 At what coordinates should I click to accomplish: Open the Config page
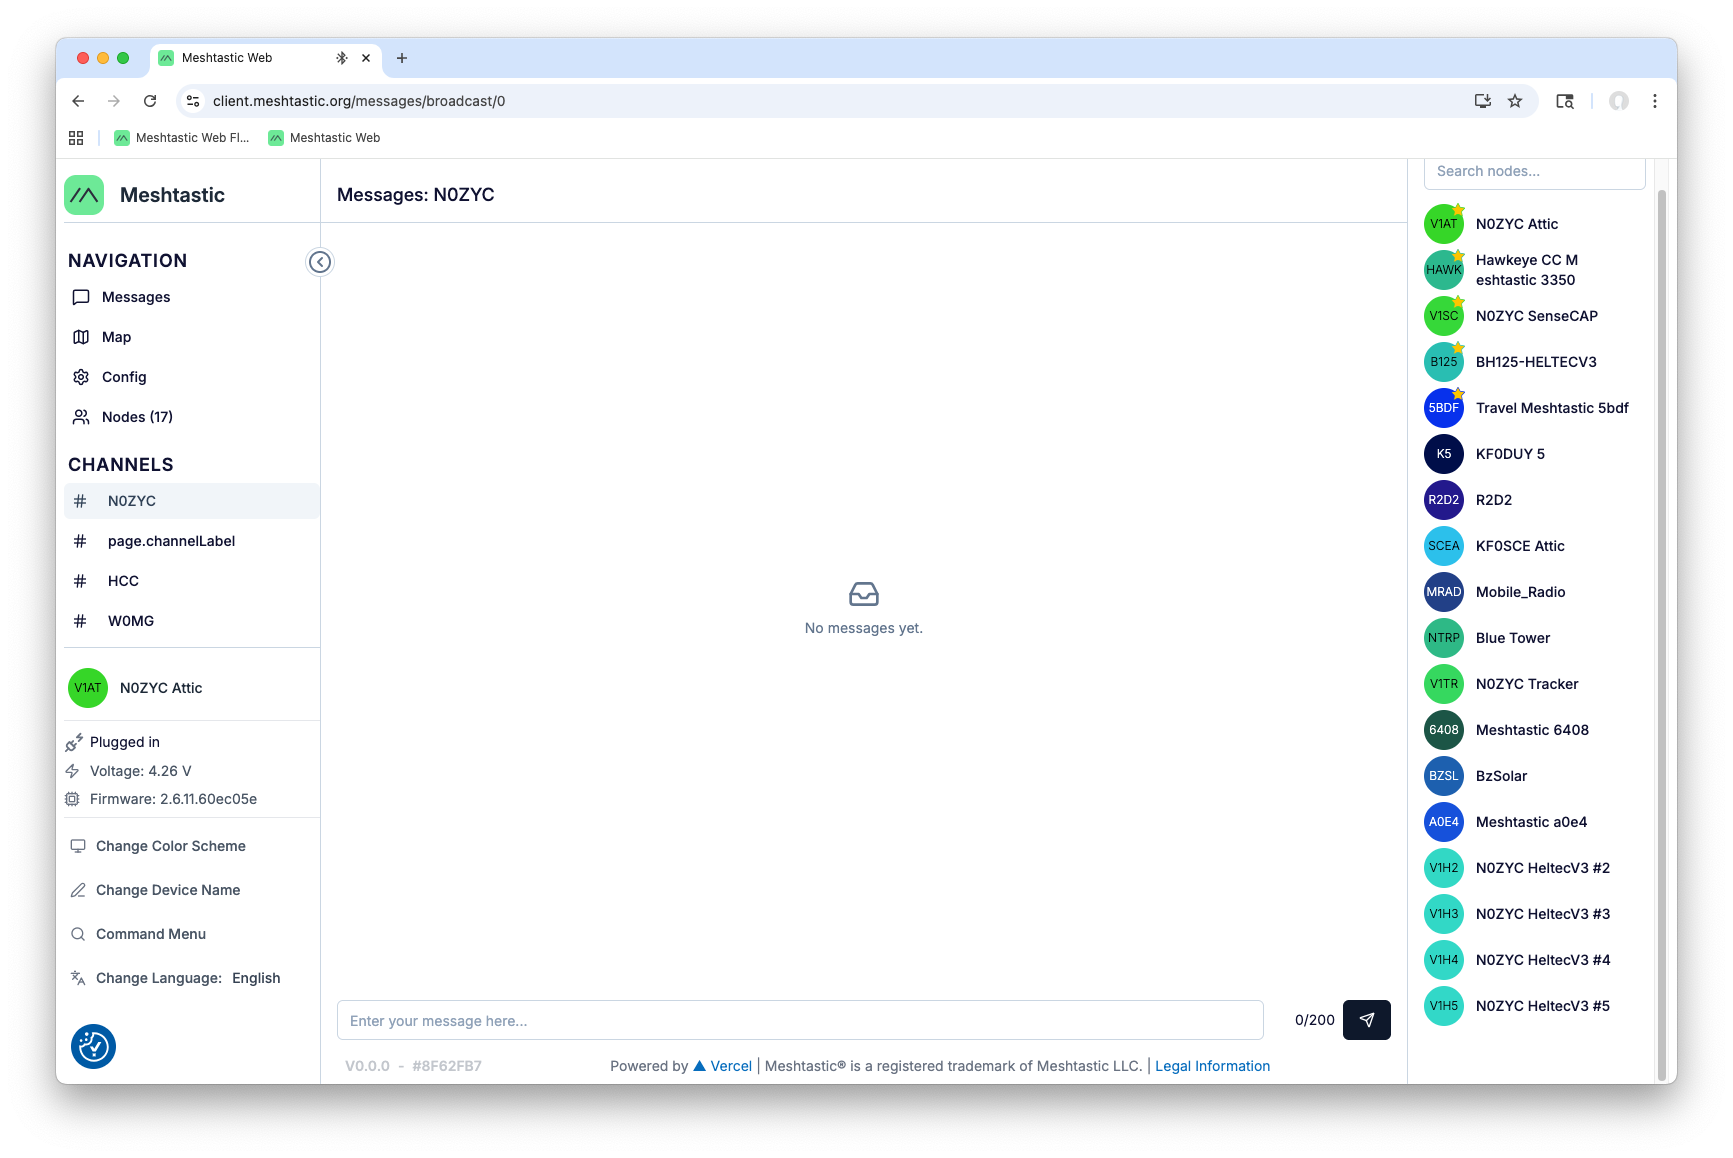click(124, 377)
